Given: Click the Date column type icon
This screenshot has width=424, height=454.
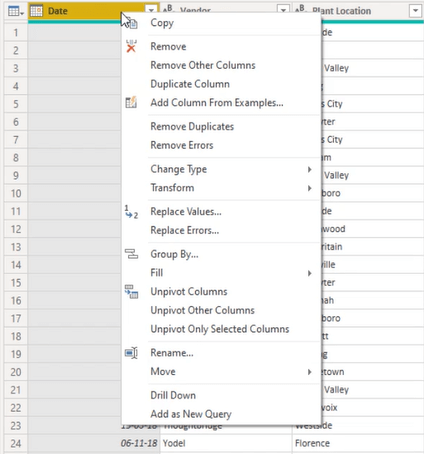Looking at the screenshot, I should (x=36, y=11).
